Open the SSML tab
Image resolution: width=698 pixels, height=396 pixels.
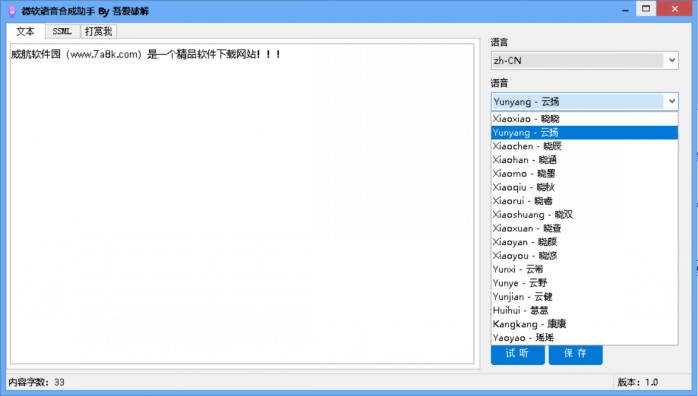[62, 32]
